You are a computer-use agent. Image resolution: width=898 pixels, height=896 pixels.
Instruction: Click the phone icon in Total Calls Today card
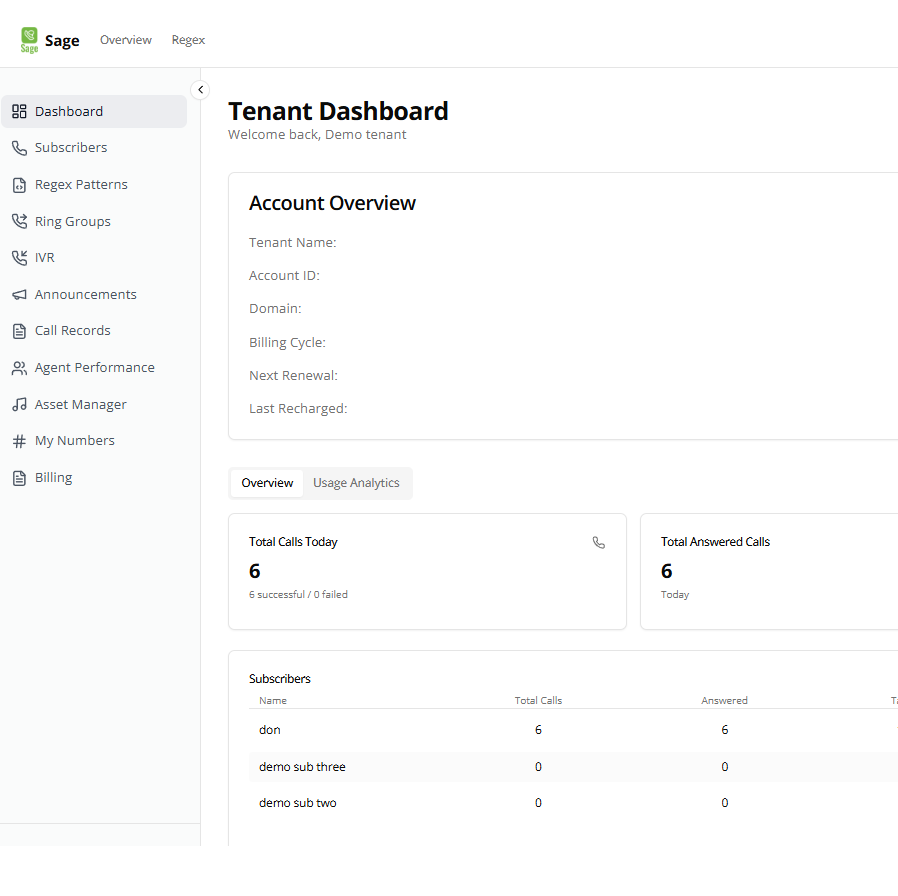coord(598,543)
